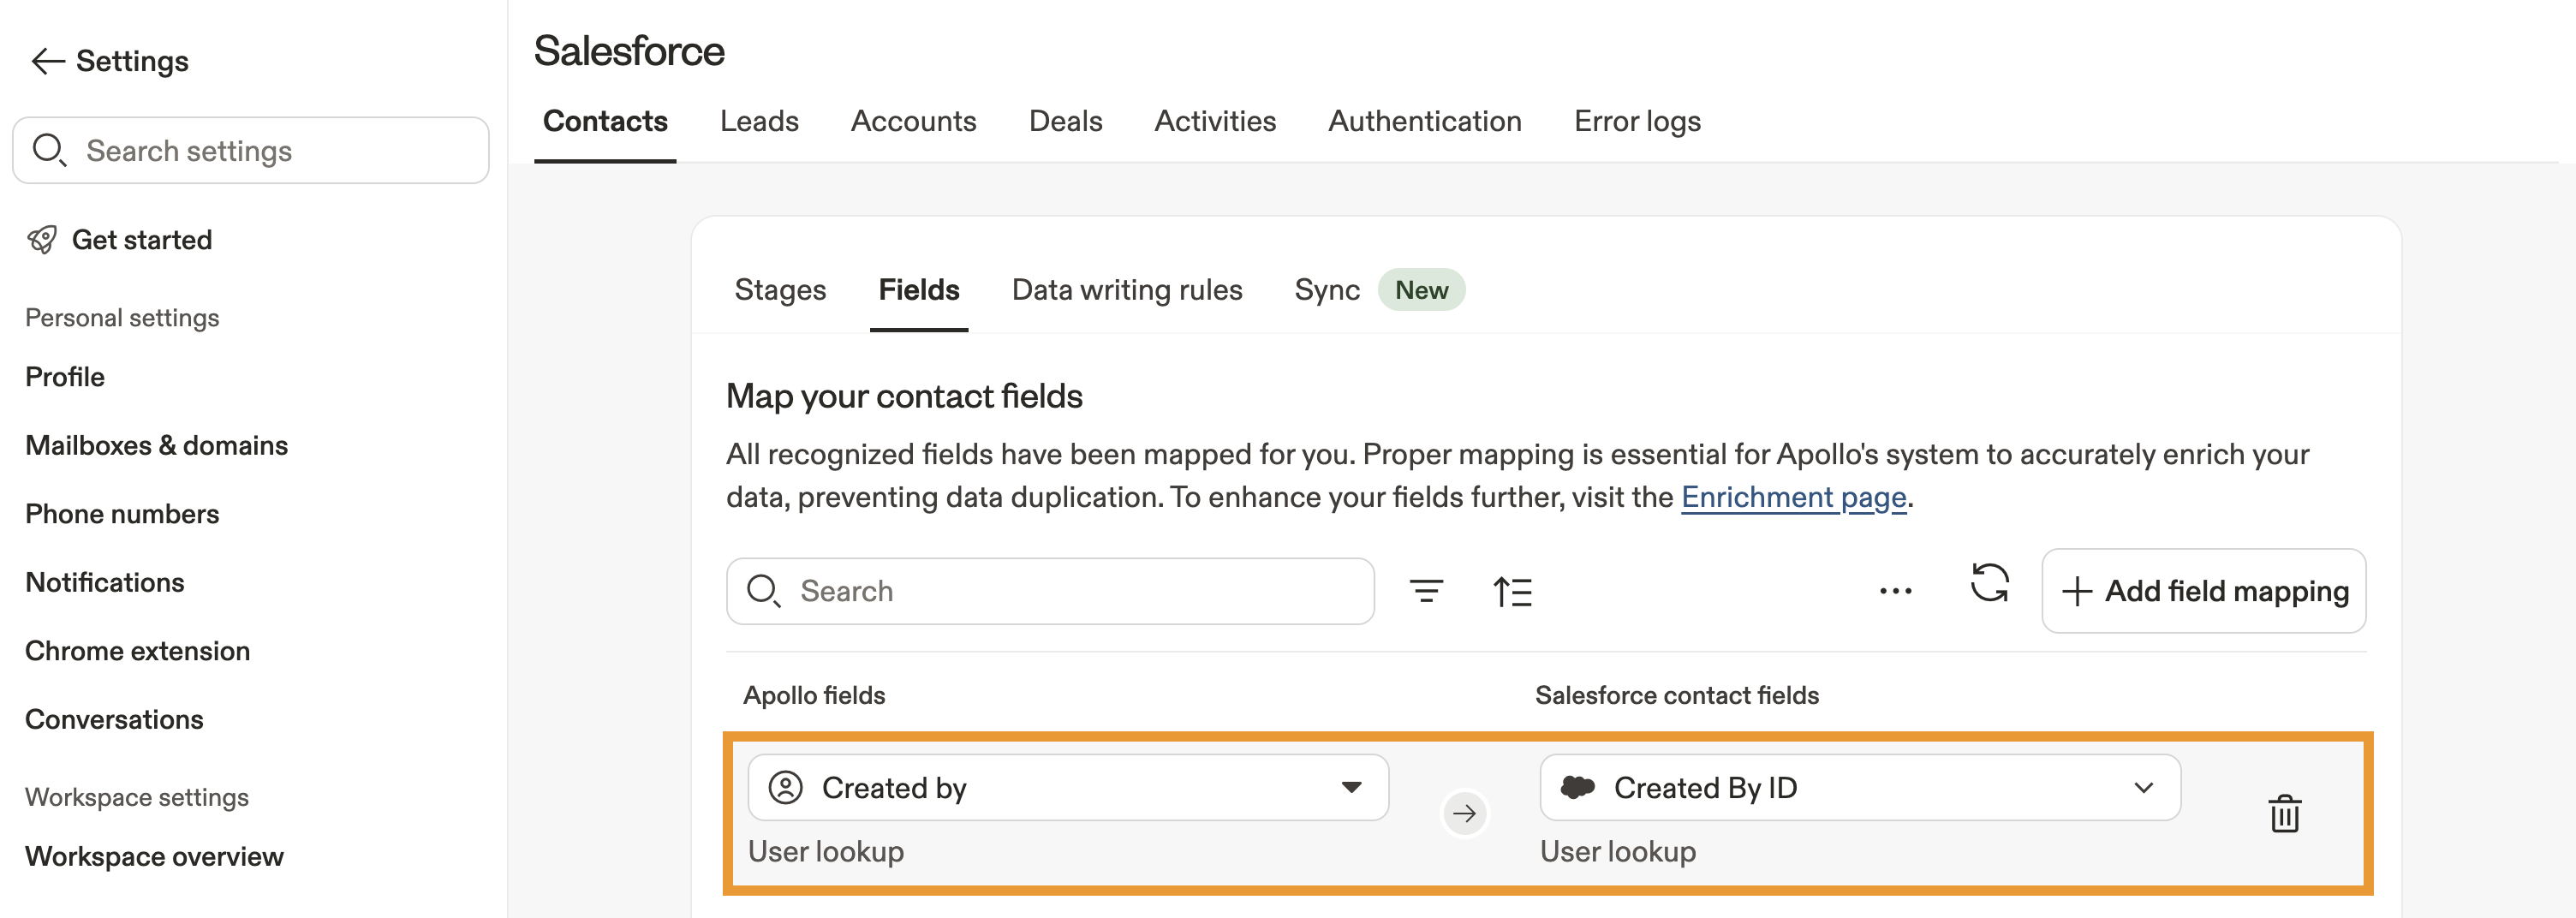Go to the Activities tab
This screenshot has height=918, width=2576.
(1215, 122)
